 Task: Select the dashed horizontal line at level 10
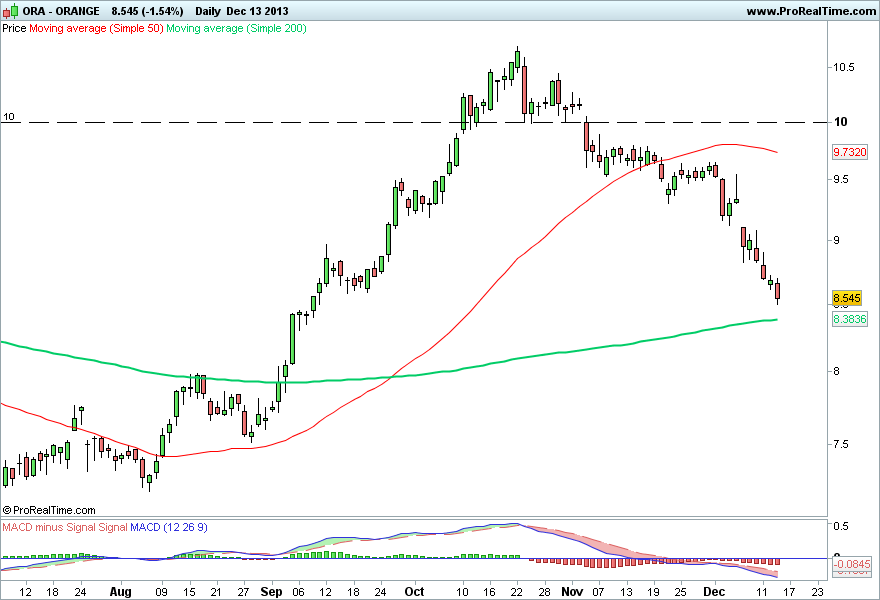point(414,122)
